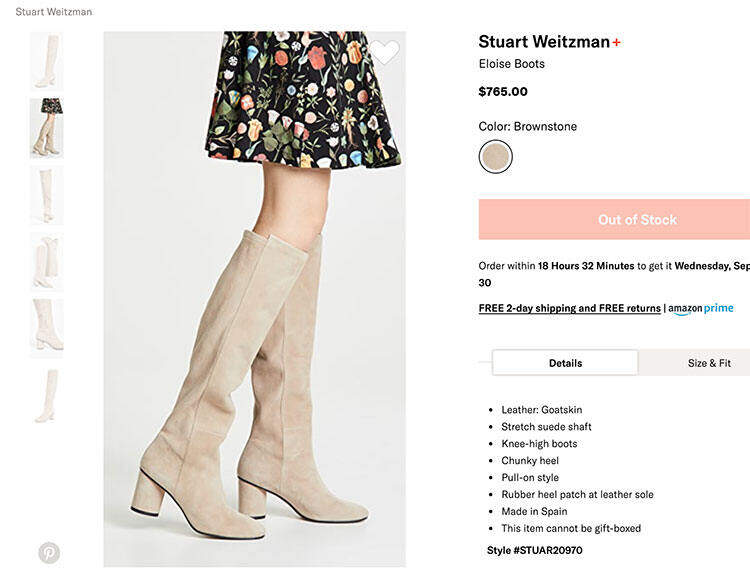Pick the last thumbnail in the strip

(46, 396)
